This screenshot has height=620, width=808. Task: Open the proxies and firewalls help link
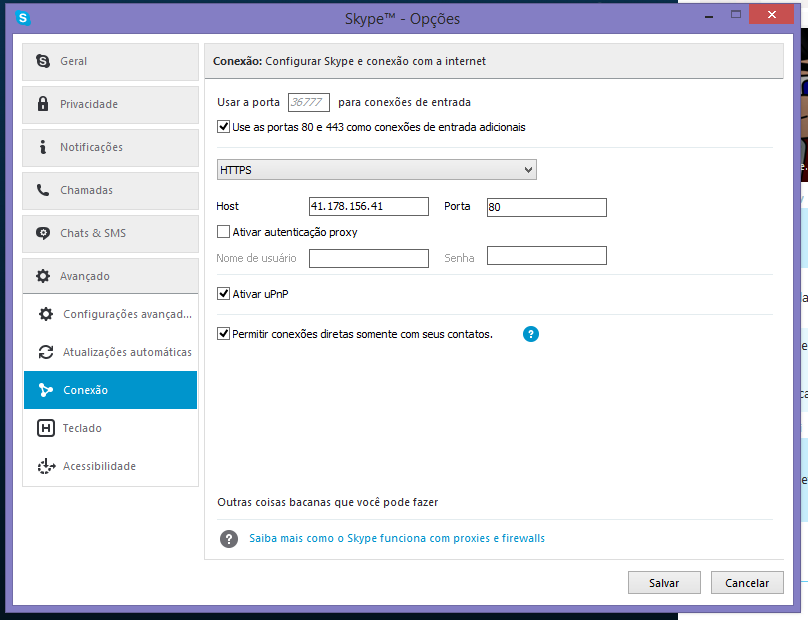397,538
